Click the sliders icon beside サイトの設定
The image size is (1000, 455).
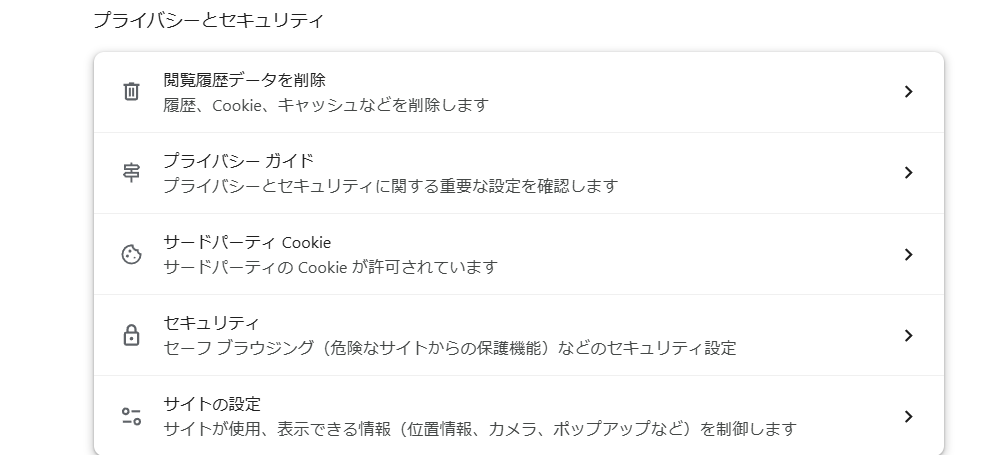pyautogui.click(x=131, y=416)
